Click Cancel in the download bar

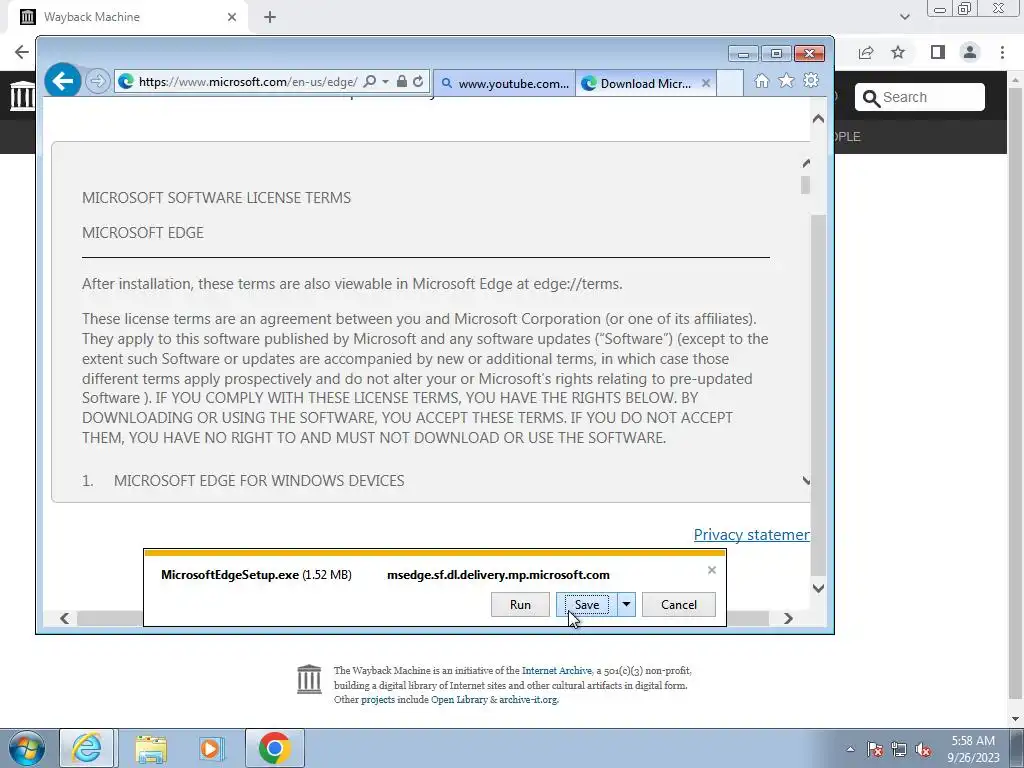[x=679, y=605]
